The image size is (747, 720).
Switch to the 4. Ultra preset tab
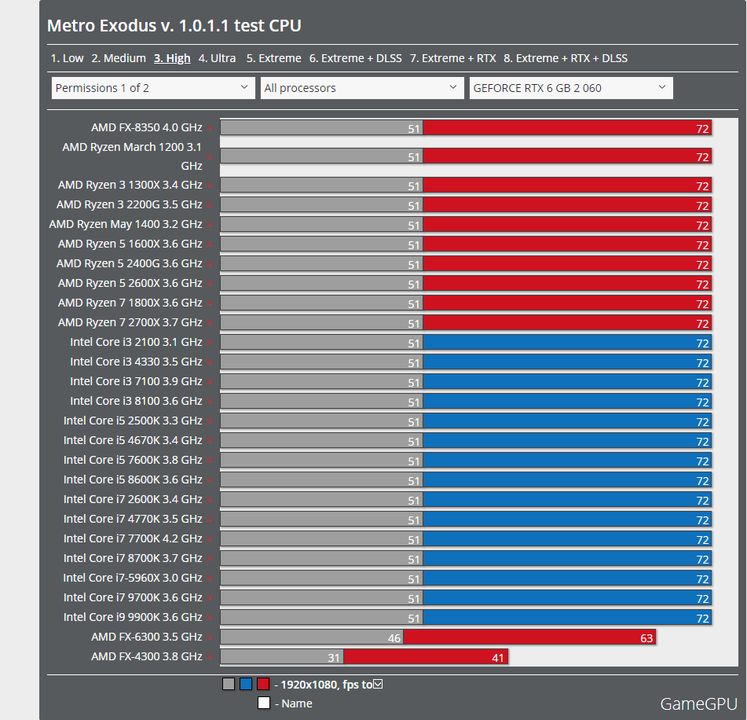217,58
